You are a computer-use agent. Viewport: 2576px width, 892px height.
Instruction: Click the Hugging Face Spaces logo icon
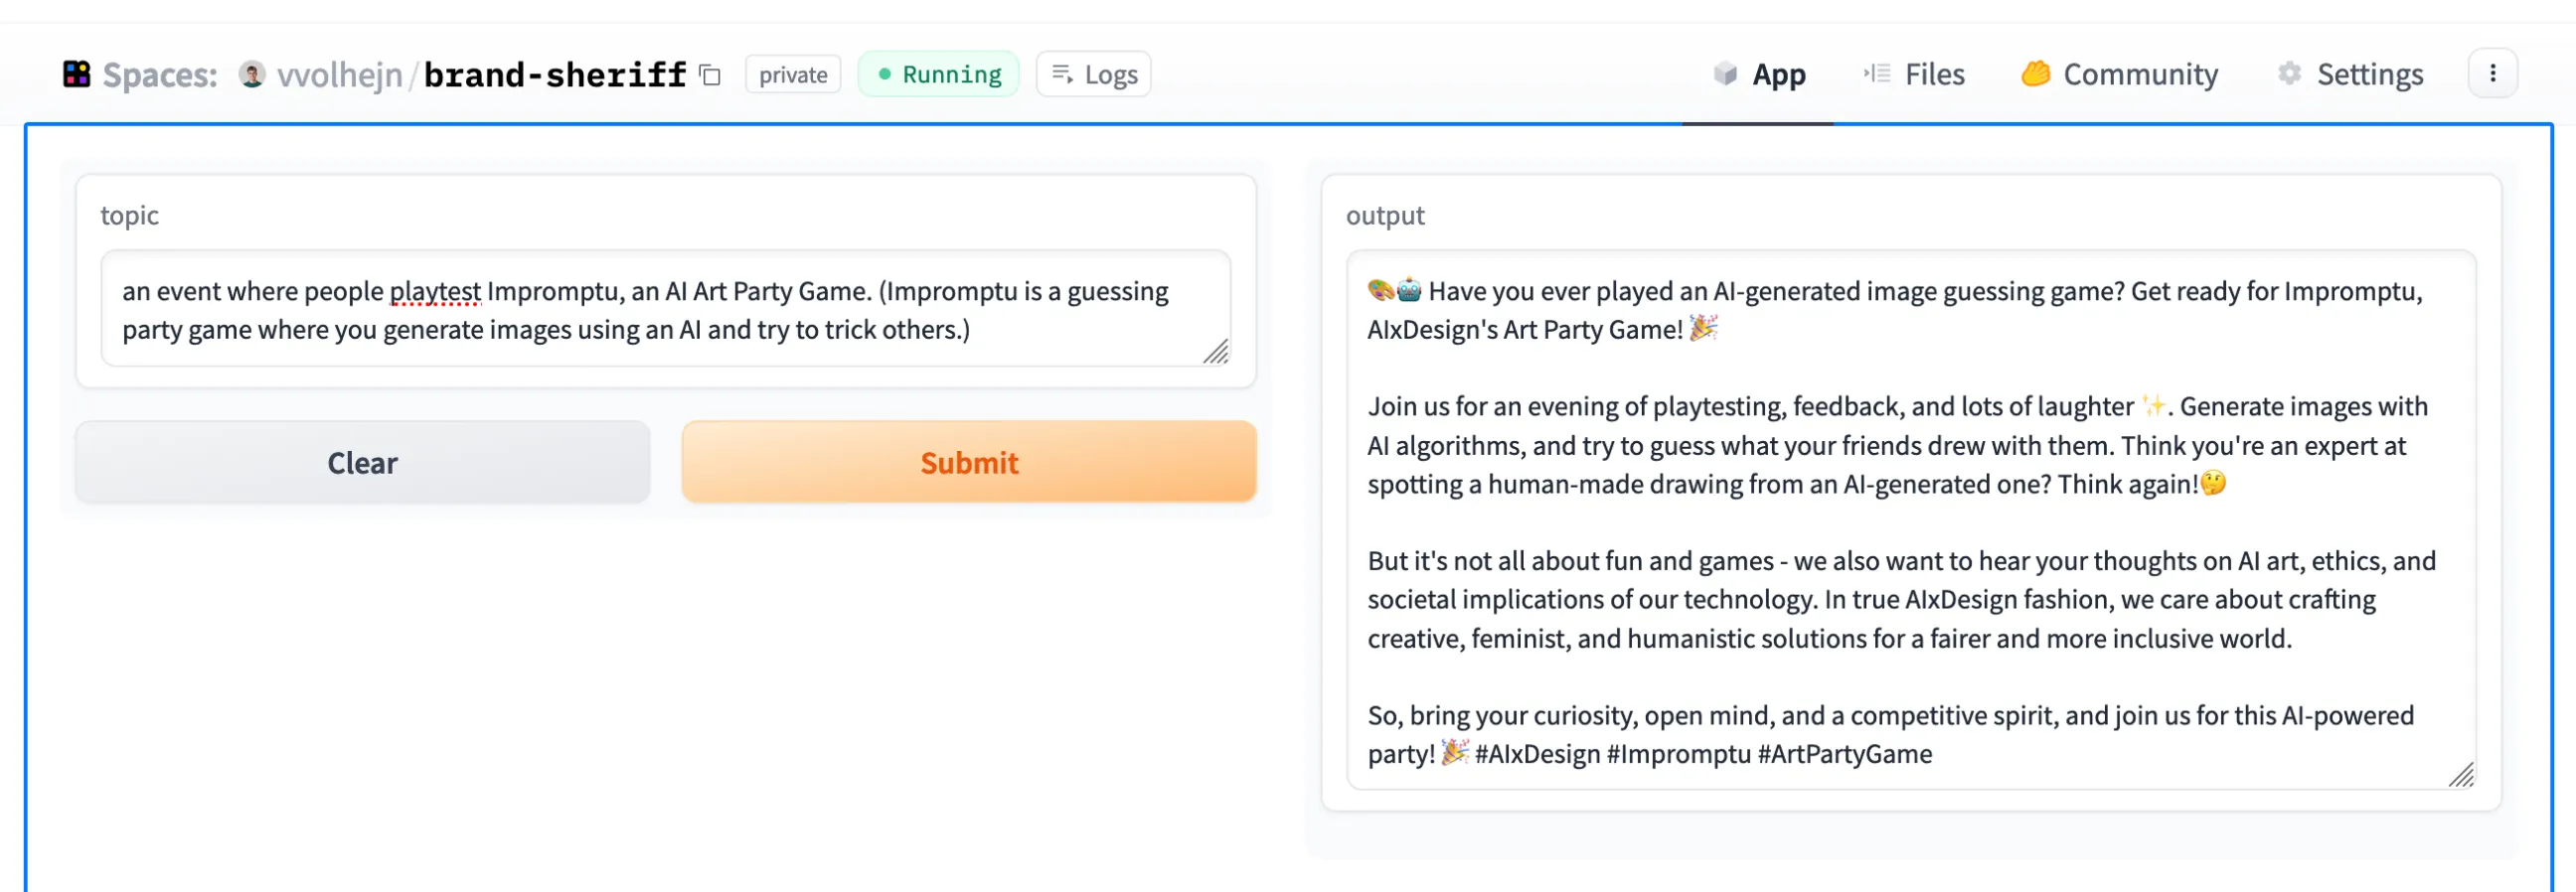(x=76, y=74)
